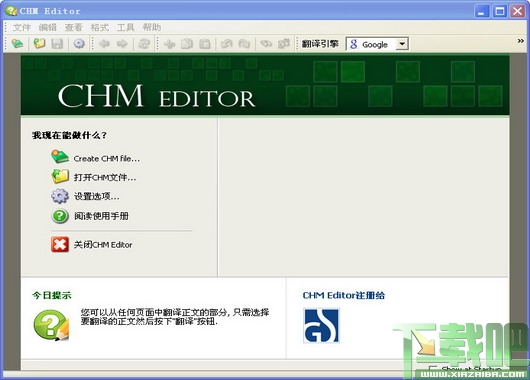Click the create CHM toolbar icon

click(x=17, y=44)
